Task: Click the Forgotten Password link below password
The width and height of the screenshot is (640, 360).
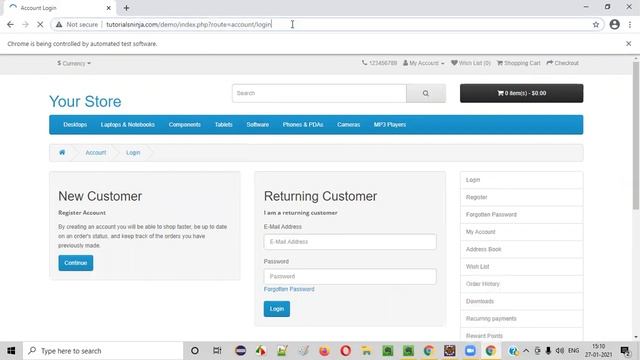Action: click(289, 289)
